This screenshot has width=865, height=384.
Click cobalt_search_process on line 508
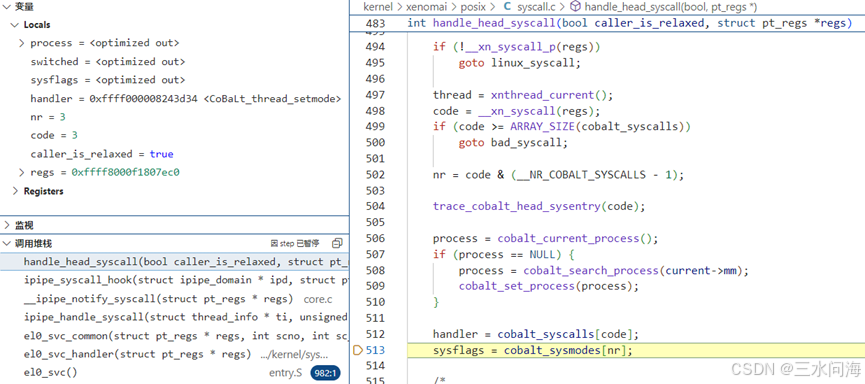tap(591, 271)
